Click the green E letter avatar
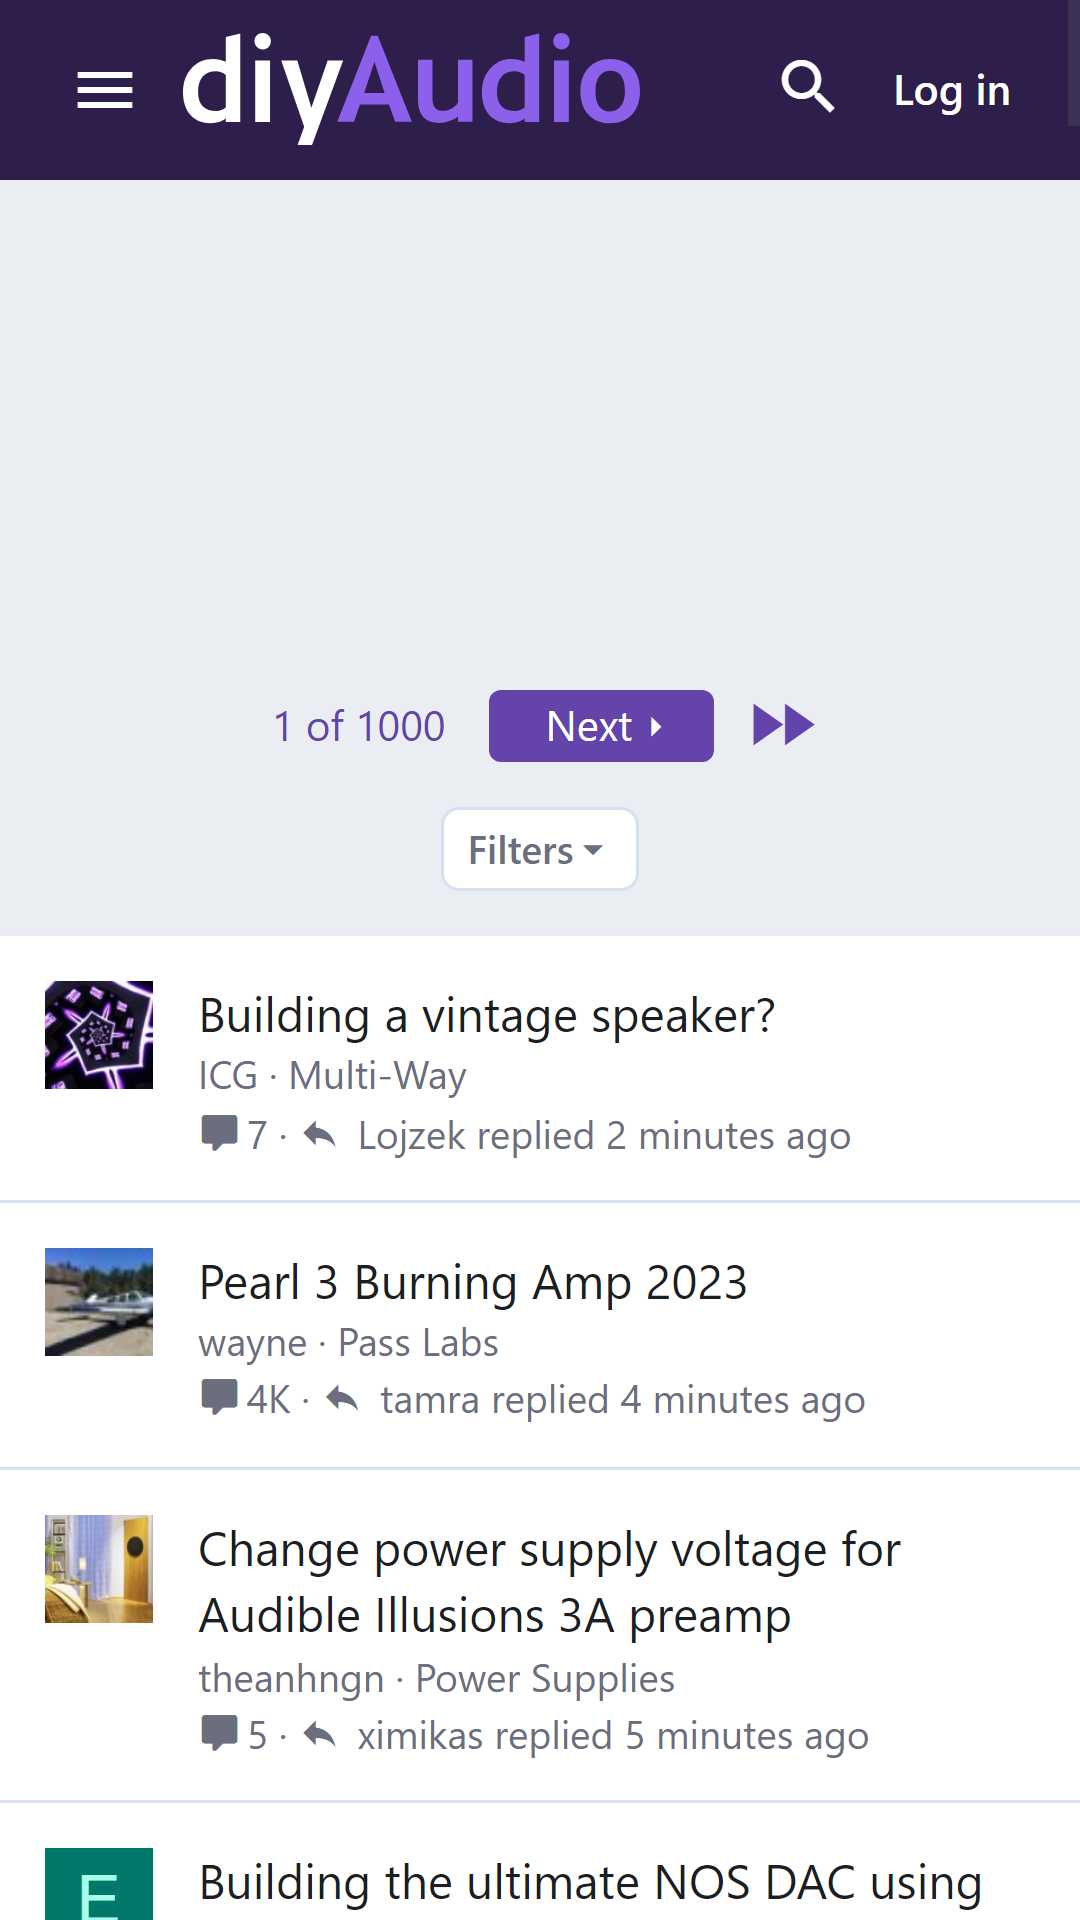Screen dimensions: 1080x1920 tap(99, 1884)
